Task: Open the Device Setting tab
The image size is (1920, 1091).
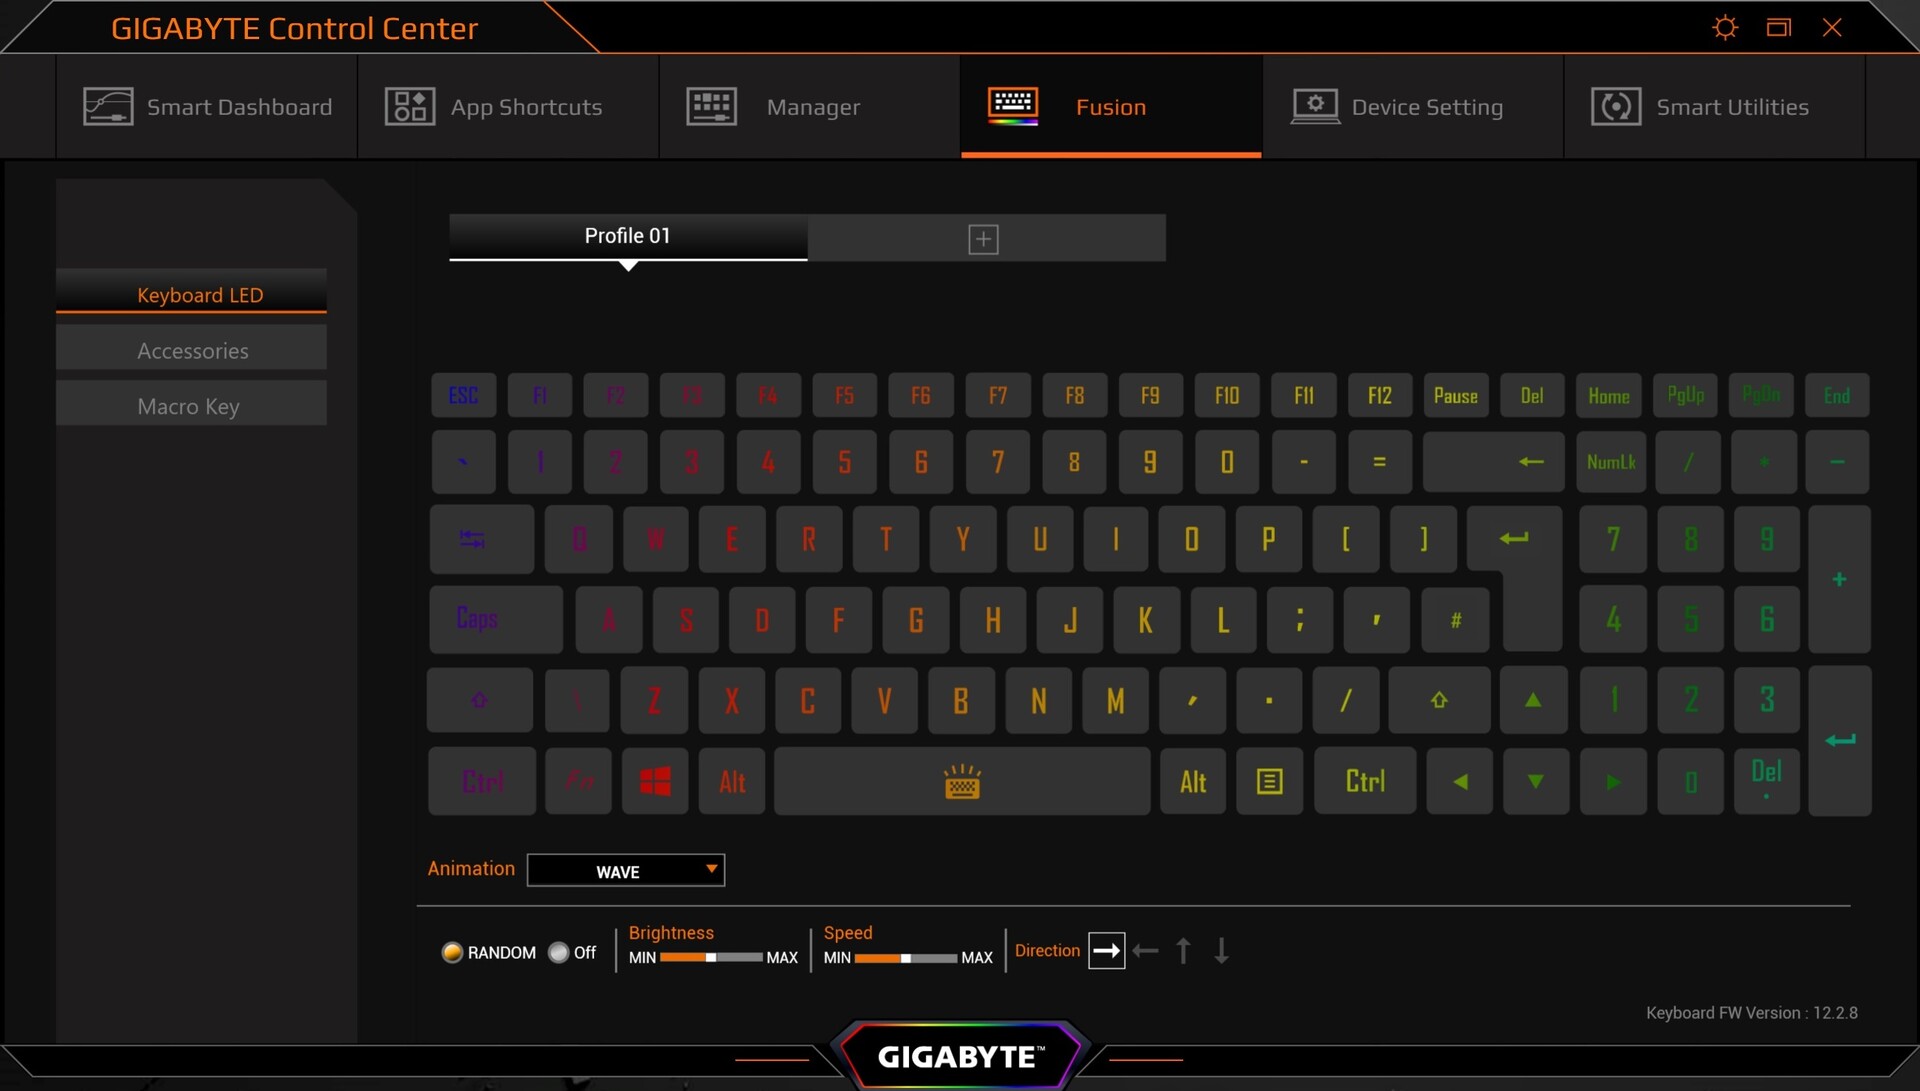Action: (1413, 107)
